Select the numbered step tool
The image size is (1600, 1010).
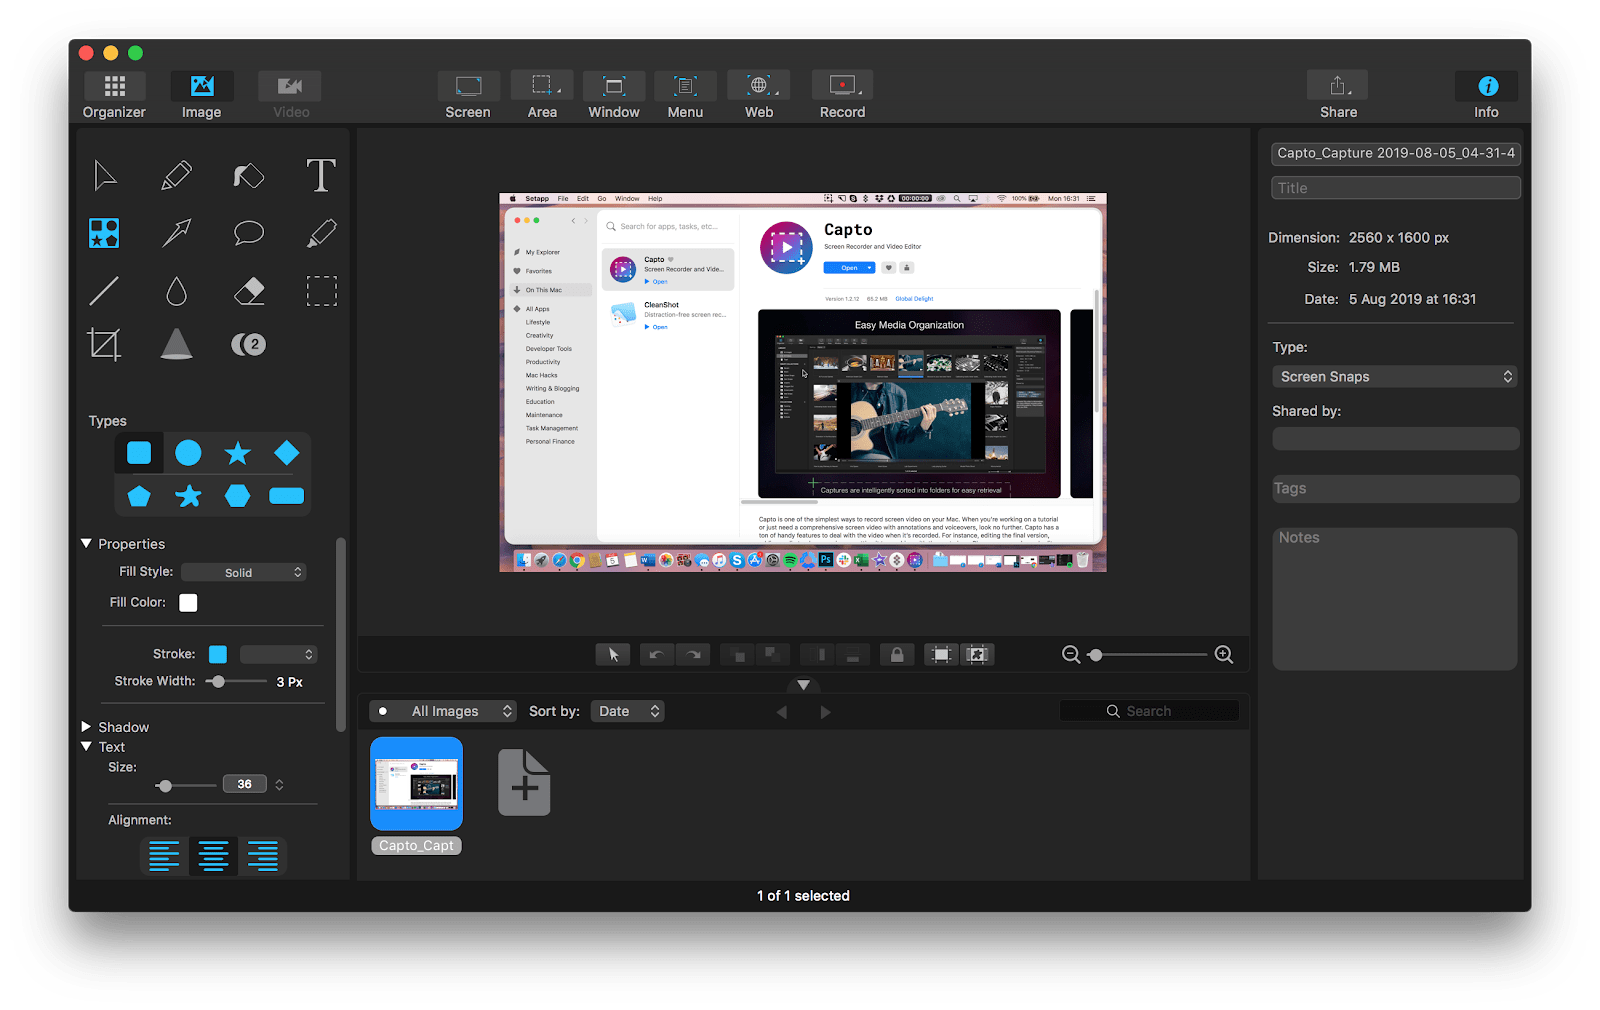(249, 344)
